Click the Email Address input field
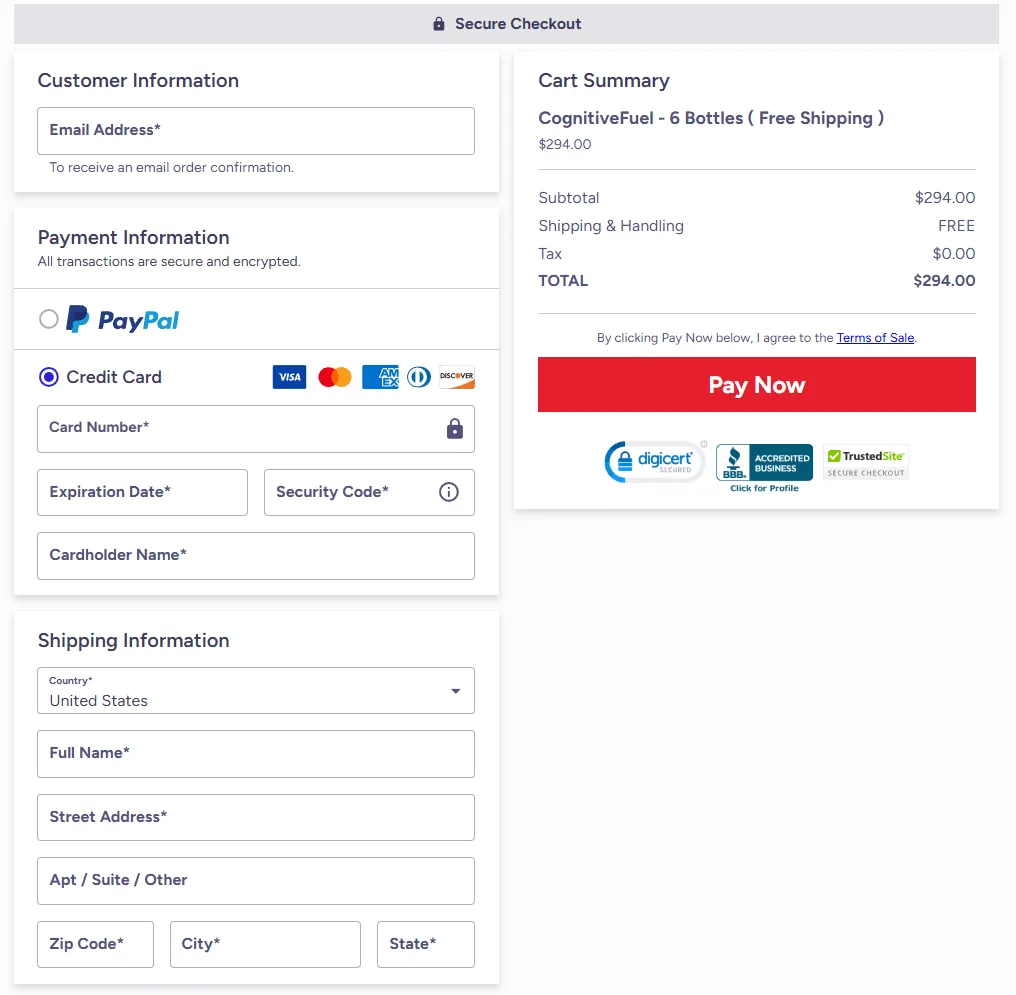Screen dimensions: 1016x995 pos(256,130)
